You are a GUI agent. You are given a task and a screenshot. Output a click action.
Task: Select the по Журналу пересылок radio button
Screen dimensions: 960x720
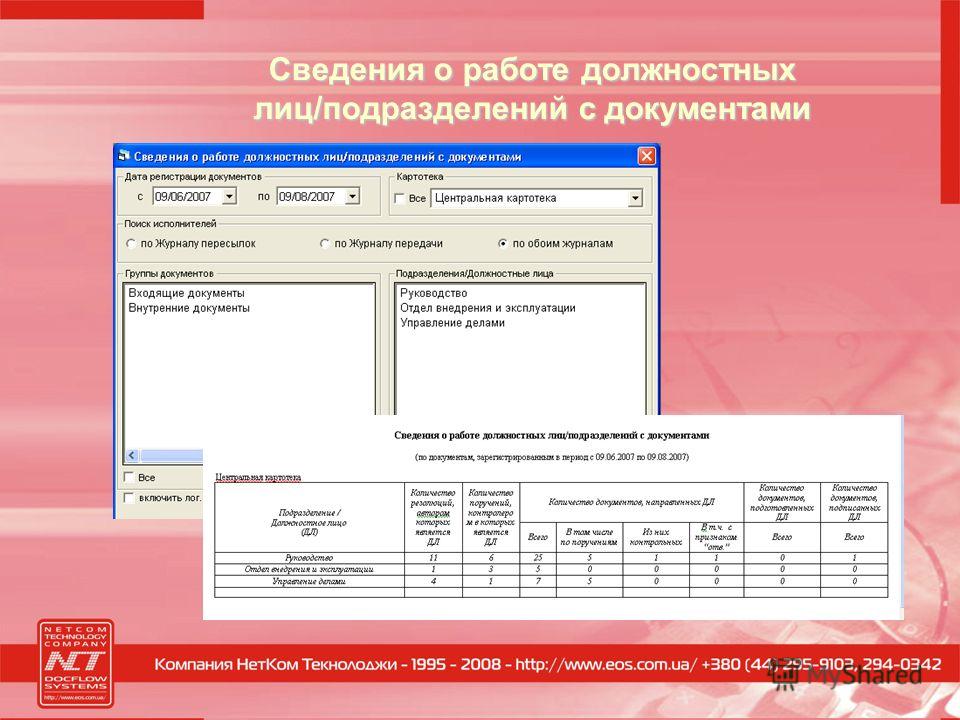(x=131, y=244)
